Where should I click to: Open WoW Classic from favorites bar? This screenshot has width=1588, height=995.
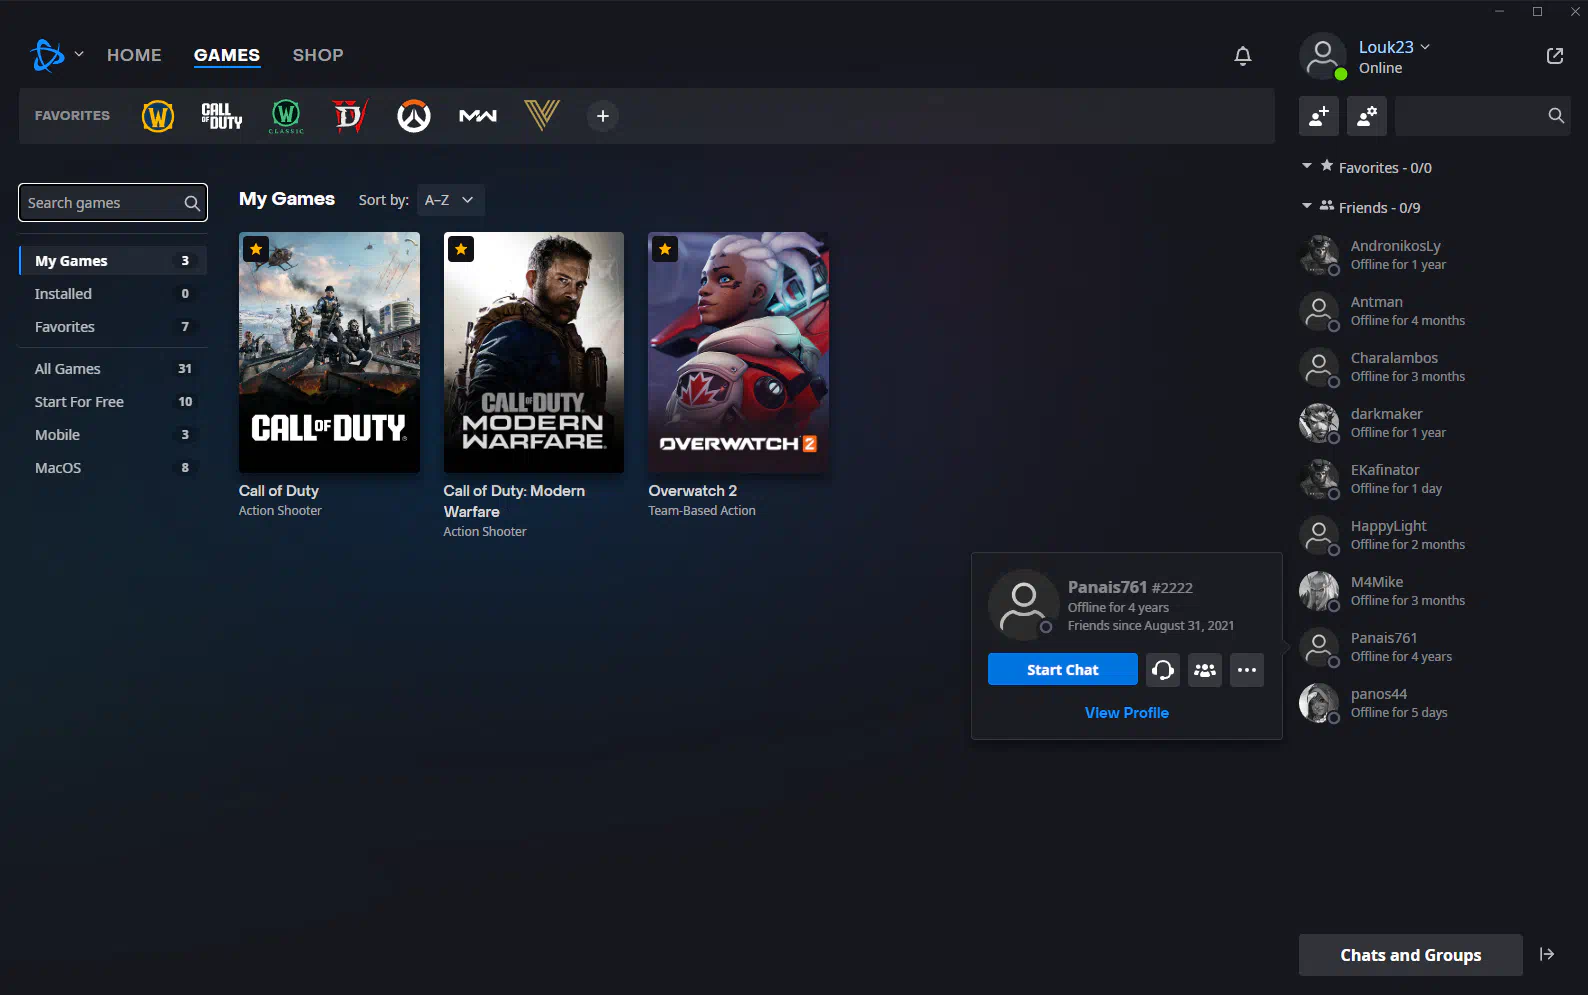point(286,116)
